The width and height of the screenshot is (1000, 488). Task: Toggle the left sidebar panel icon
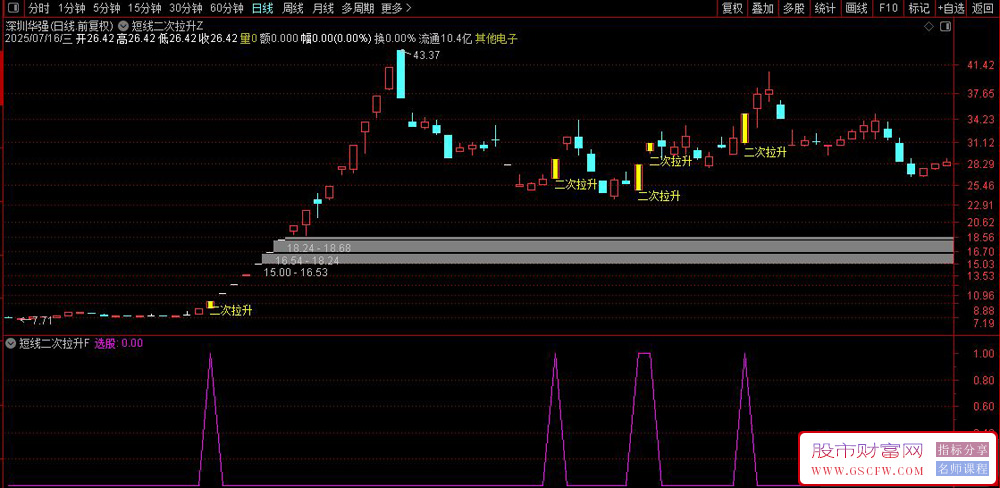pos(14,8)
